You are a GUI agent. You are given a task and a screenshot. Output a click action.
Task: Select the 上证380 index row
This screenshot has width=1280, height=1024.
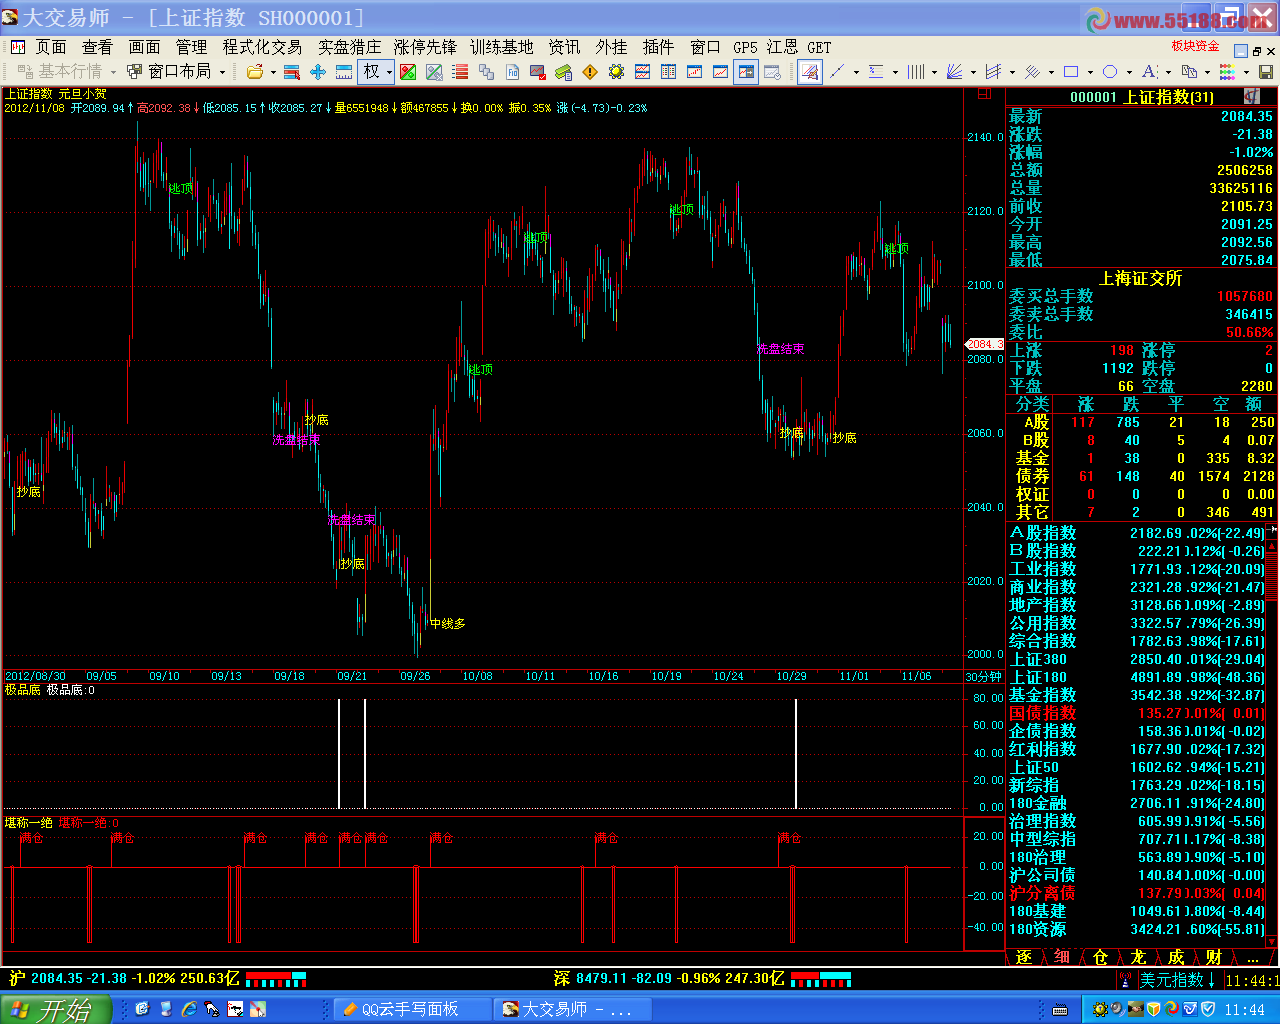coord(1136,659)
